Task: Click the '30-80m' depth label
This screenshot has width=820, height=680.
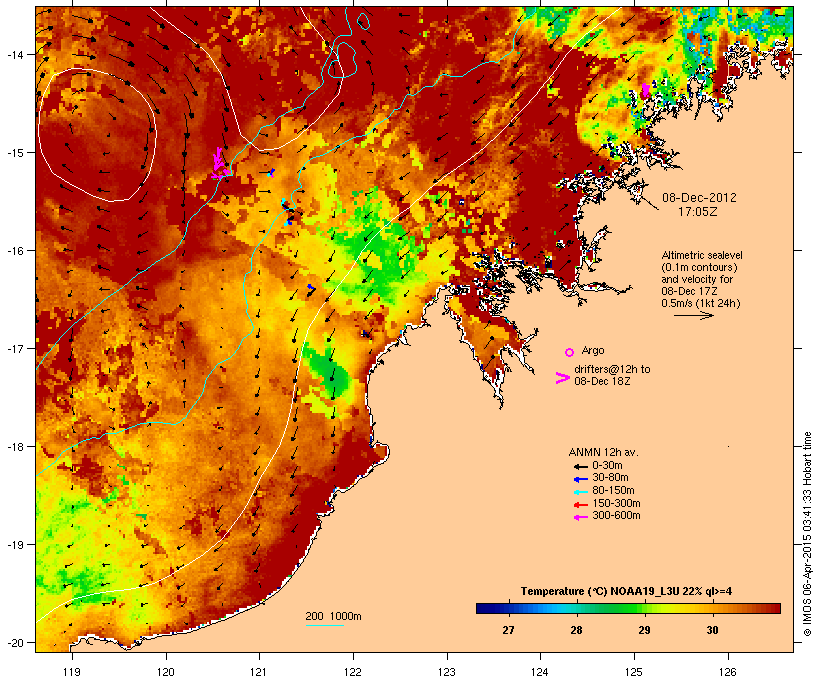Action: (610, 478)
